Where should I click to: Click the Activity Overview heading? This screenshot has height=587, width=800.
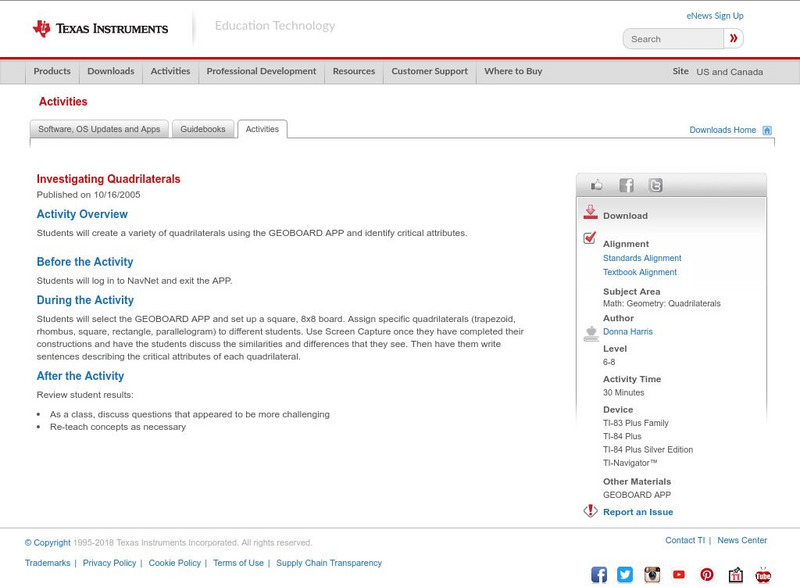pyautogui.click(x=82, y=214)
